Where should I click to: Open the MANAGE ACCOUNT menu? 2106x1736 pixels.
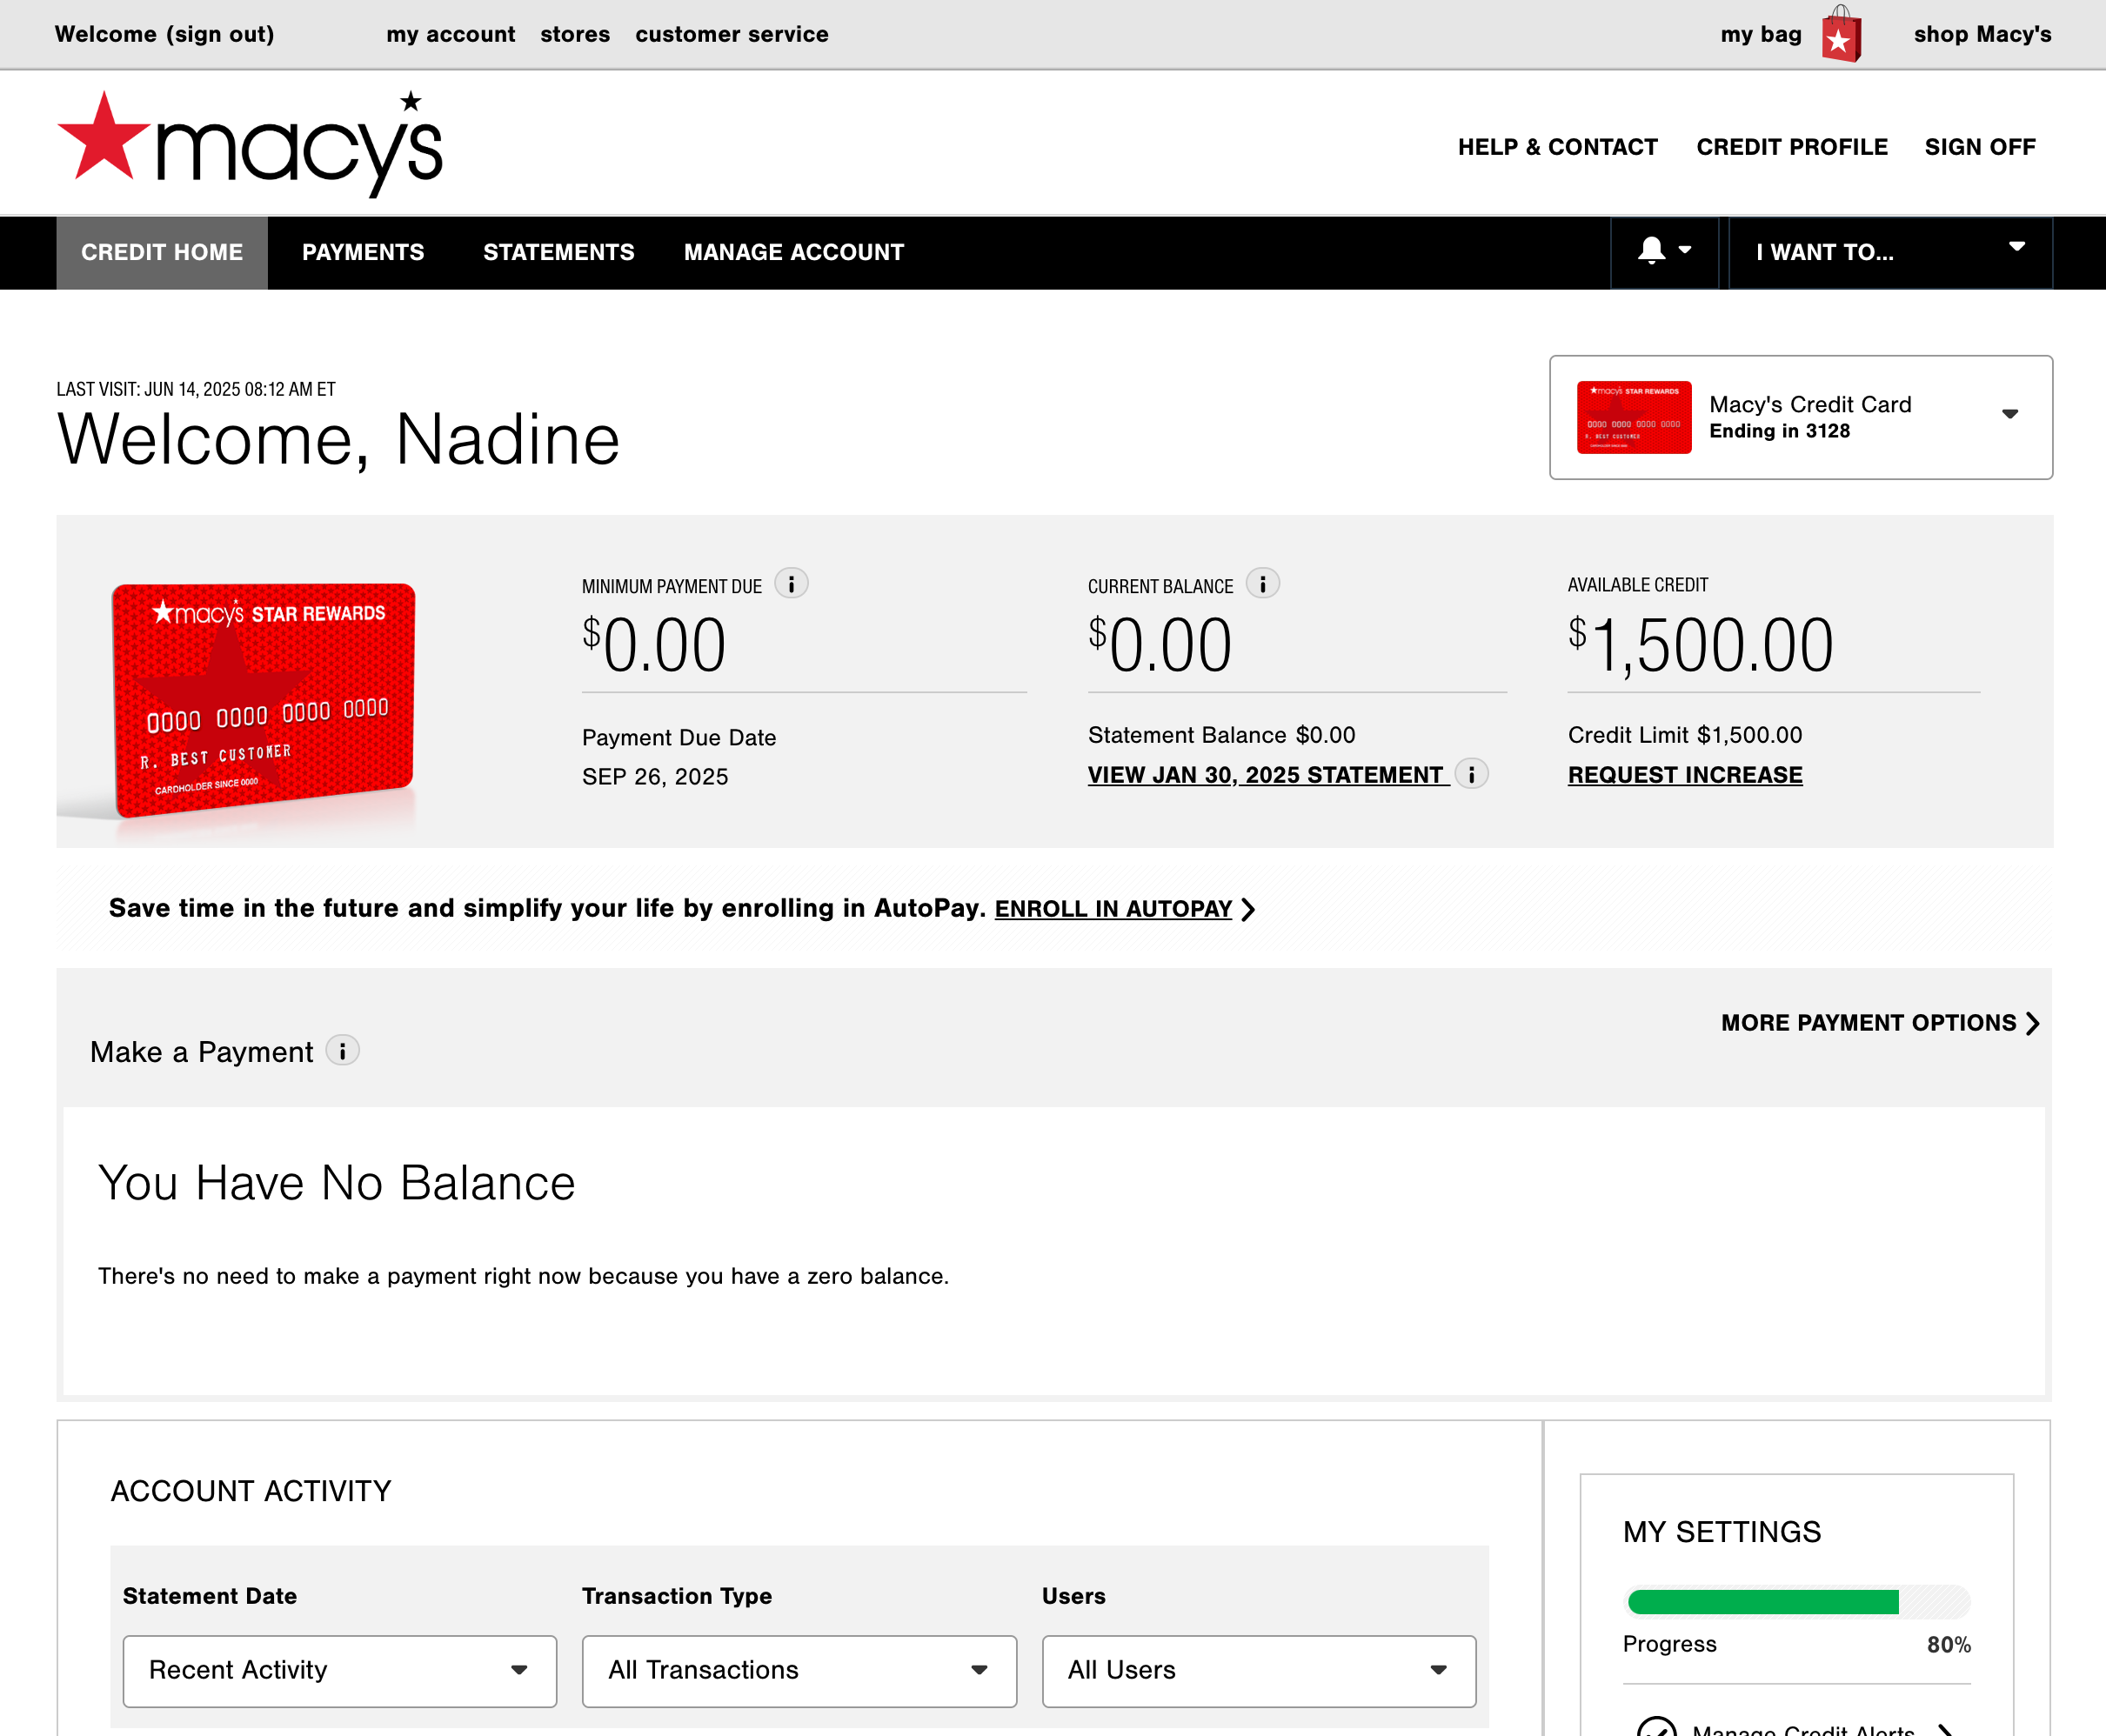[x=793, y=252]
